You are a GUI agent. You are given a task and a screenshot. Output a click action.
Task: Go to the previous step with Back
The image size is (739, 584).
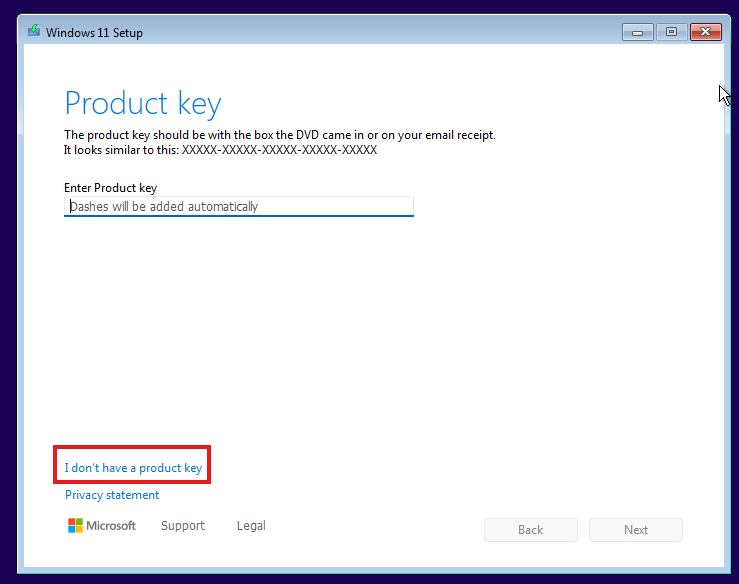click(531, 530)
